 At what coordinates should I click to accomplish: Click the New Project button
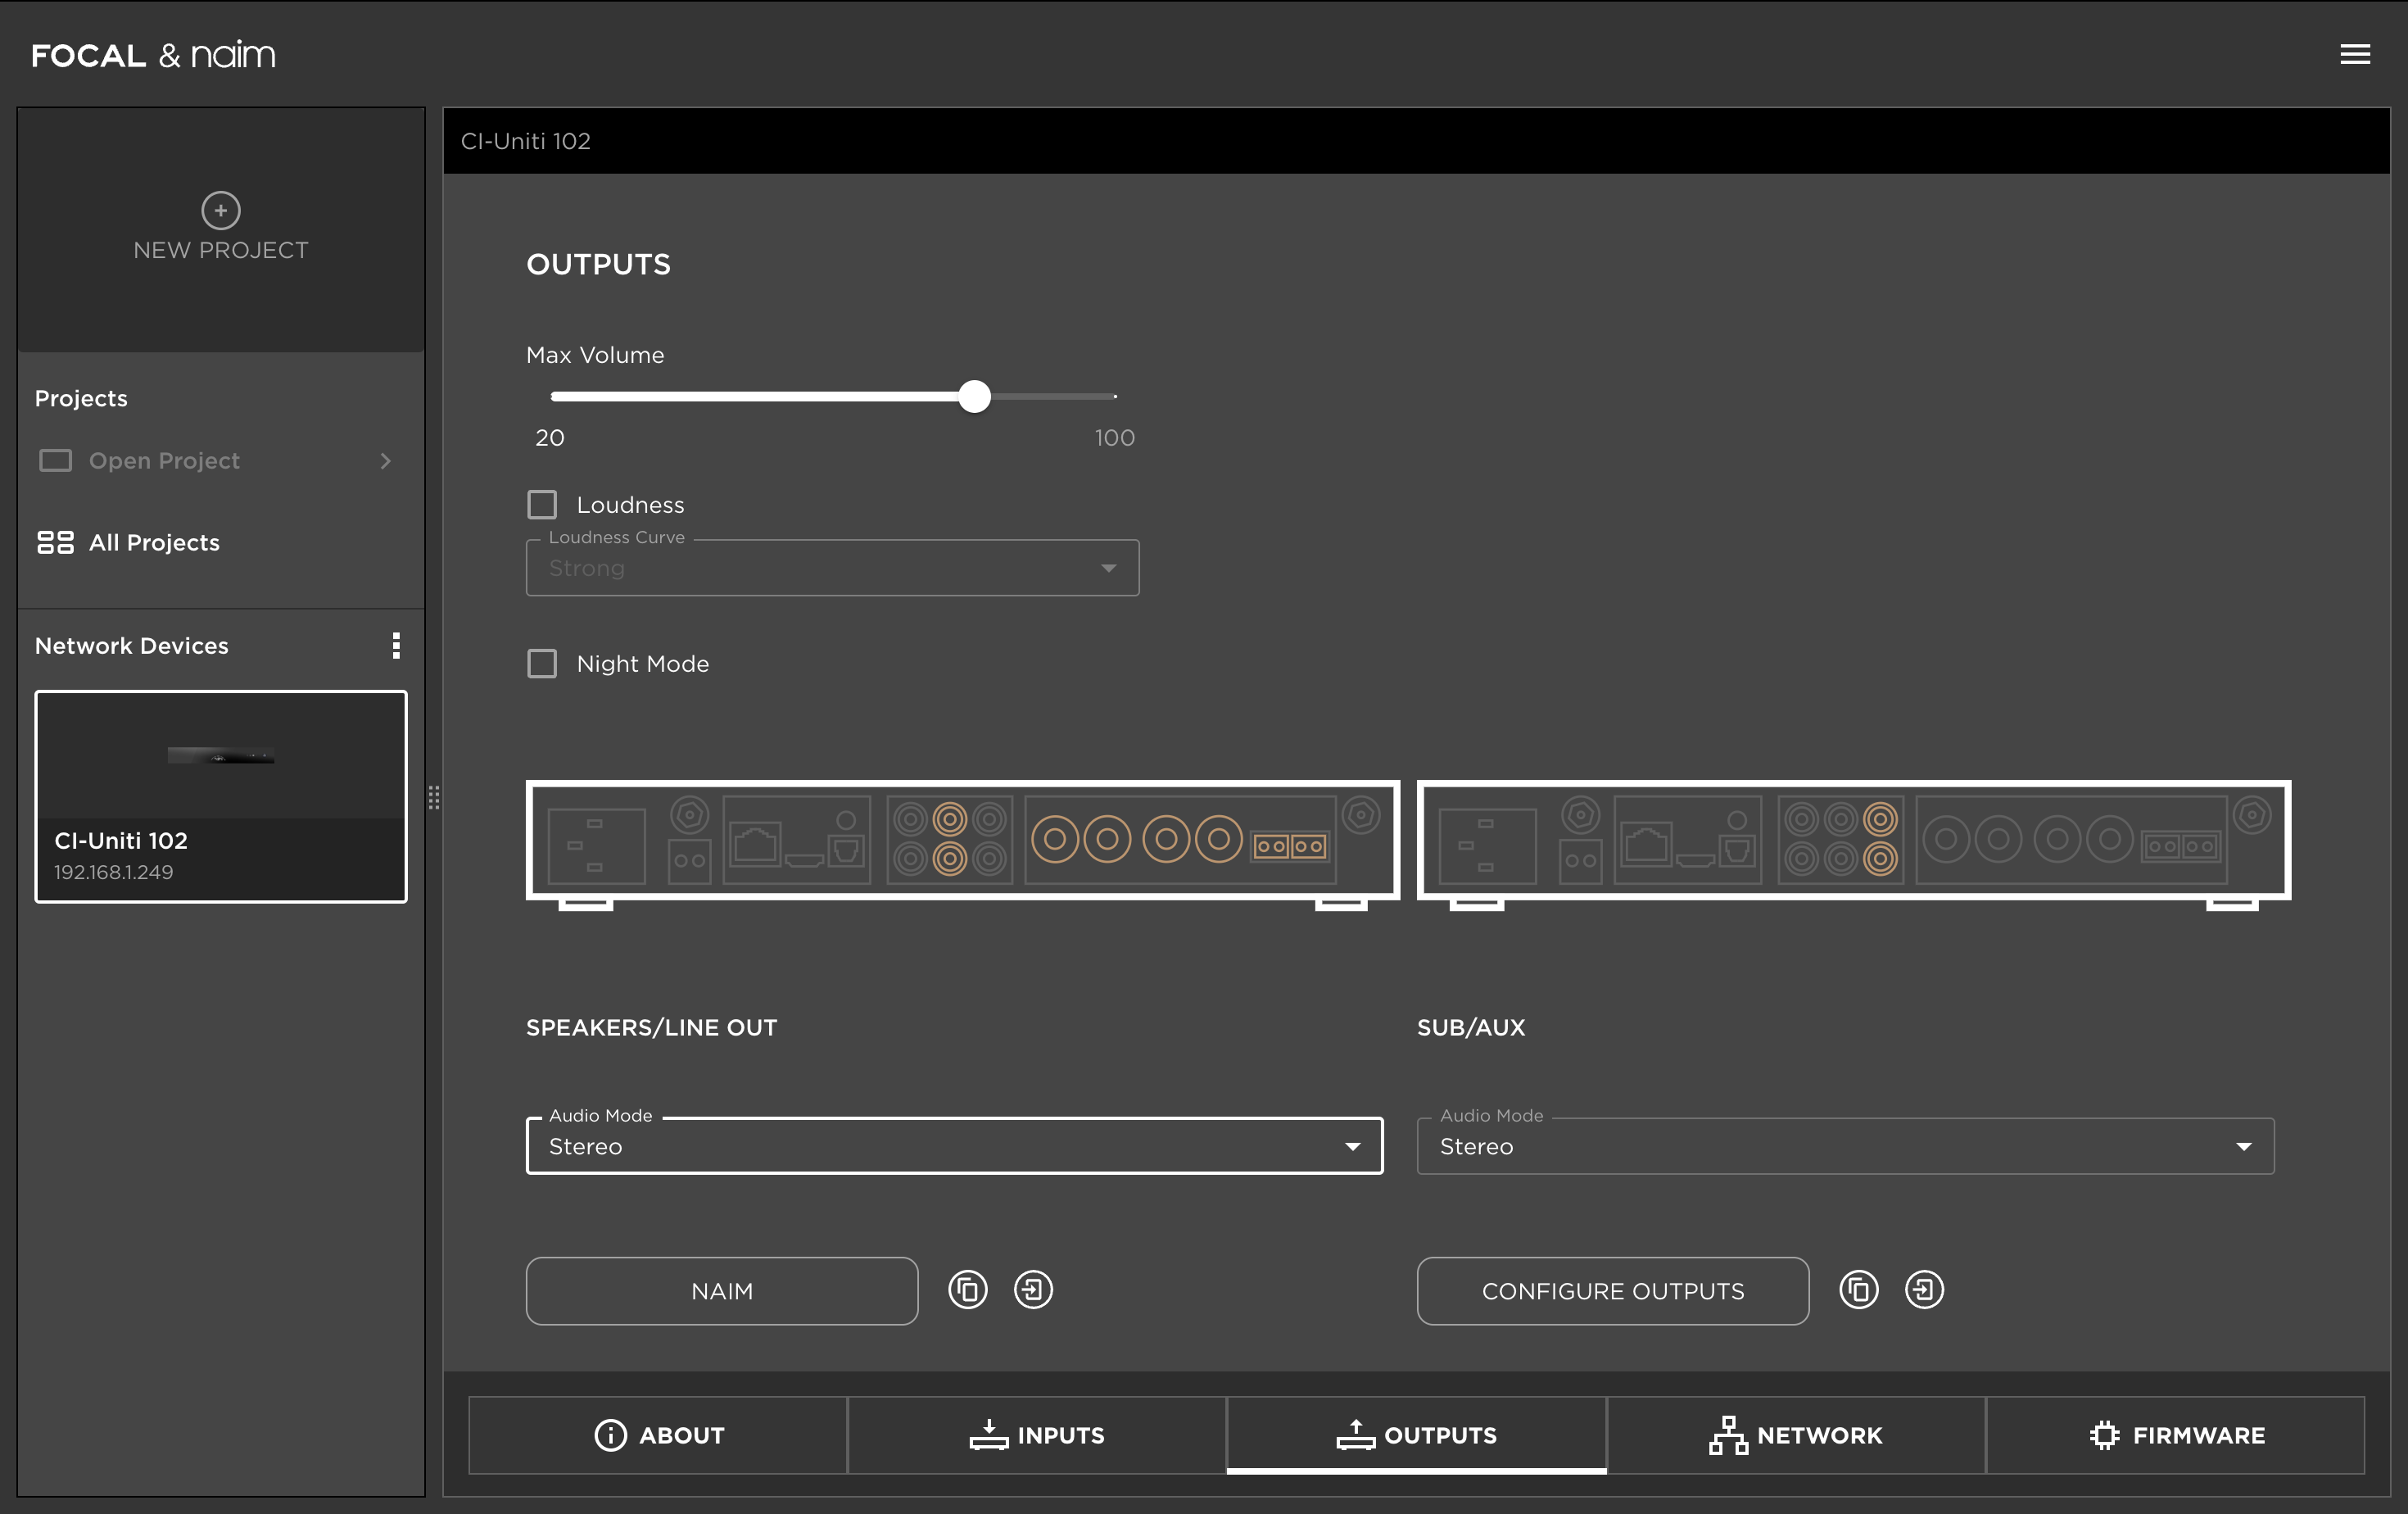pos(221,229)
